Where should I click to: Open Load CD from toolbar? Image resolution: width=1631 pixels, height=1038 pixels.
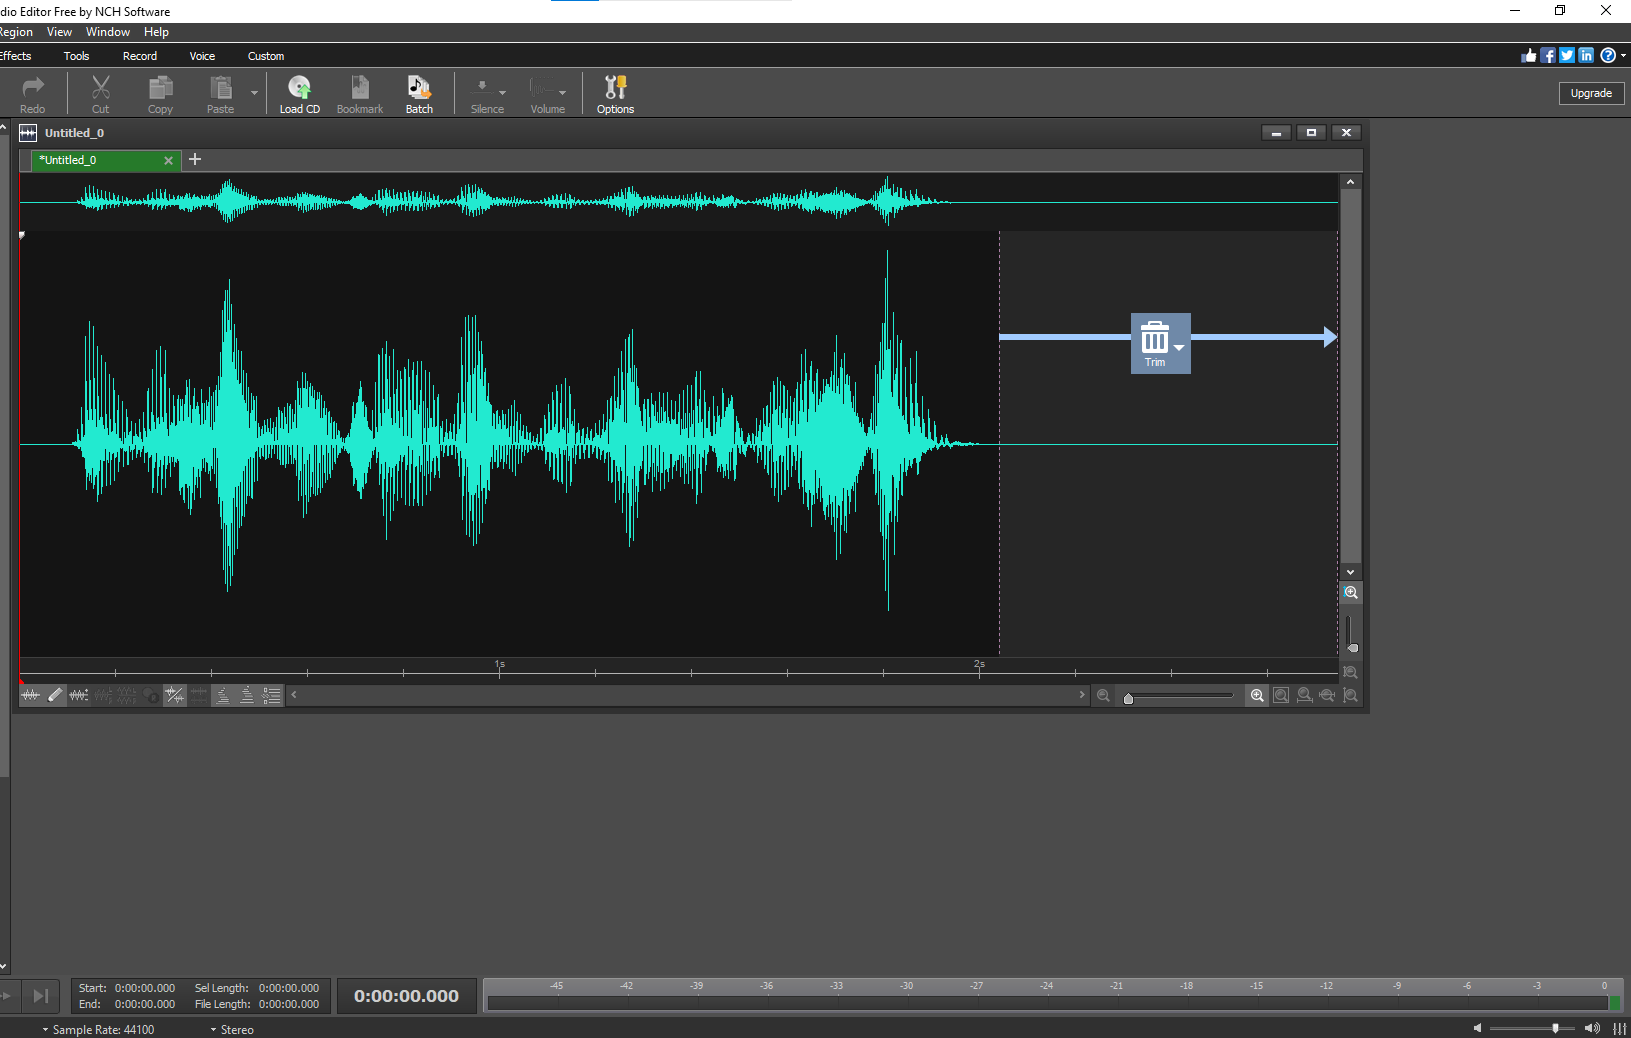click(x=299, y=94)
